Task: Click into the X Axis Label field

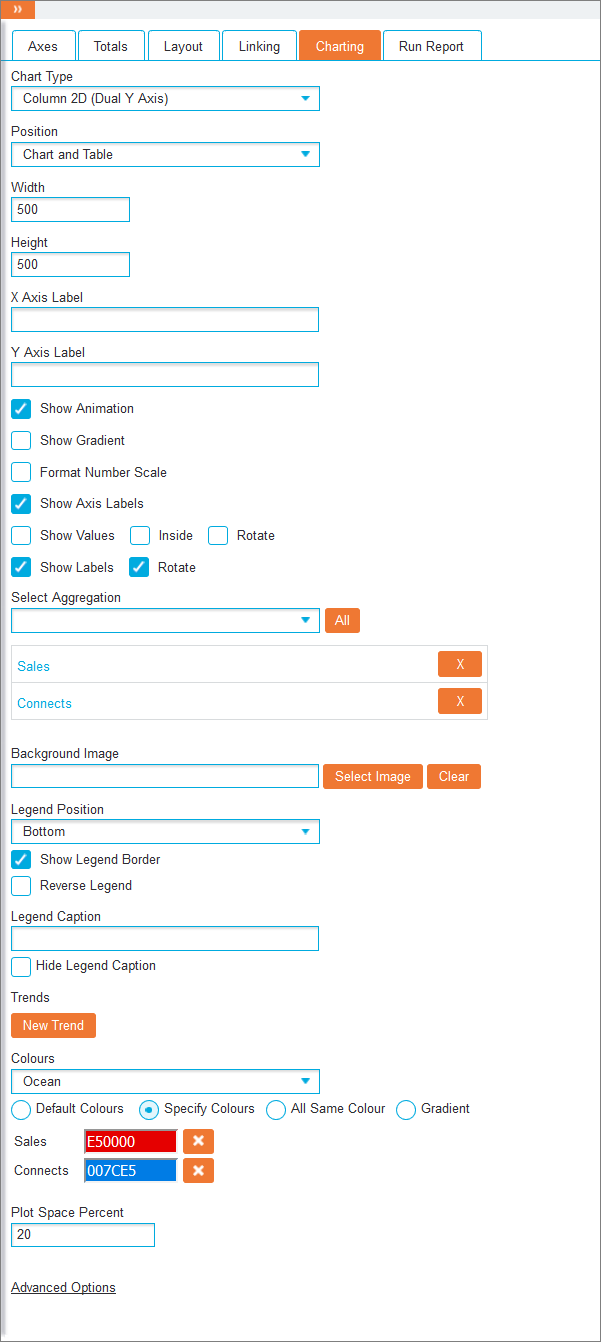Action: (165, 320)
